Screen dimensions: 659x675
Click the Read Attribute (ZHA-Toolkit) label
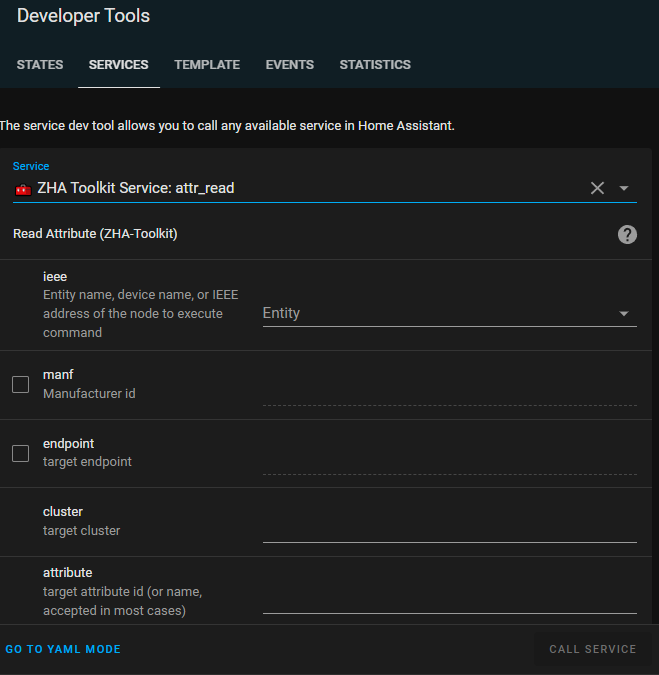(95, 234)
